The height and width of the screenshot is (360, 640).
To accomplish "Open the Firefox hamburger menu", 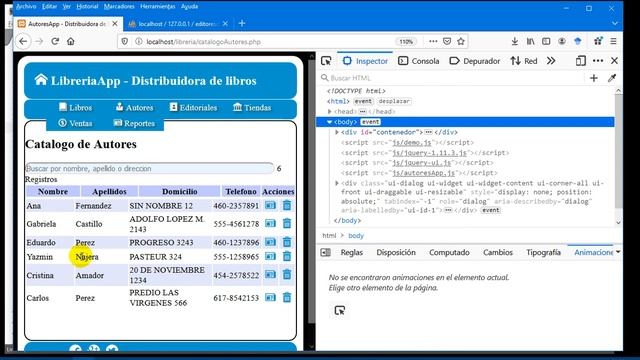I will 613,41.
